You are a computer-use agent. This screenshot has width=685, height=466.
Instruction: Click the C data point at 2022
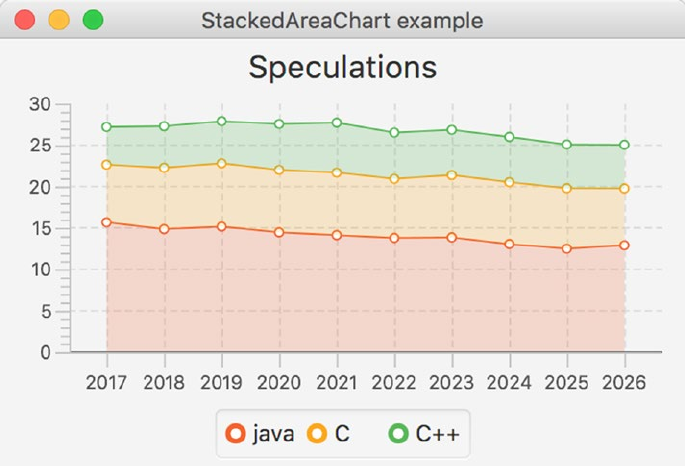[x=394, y=179]
